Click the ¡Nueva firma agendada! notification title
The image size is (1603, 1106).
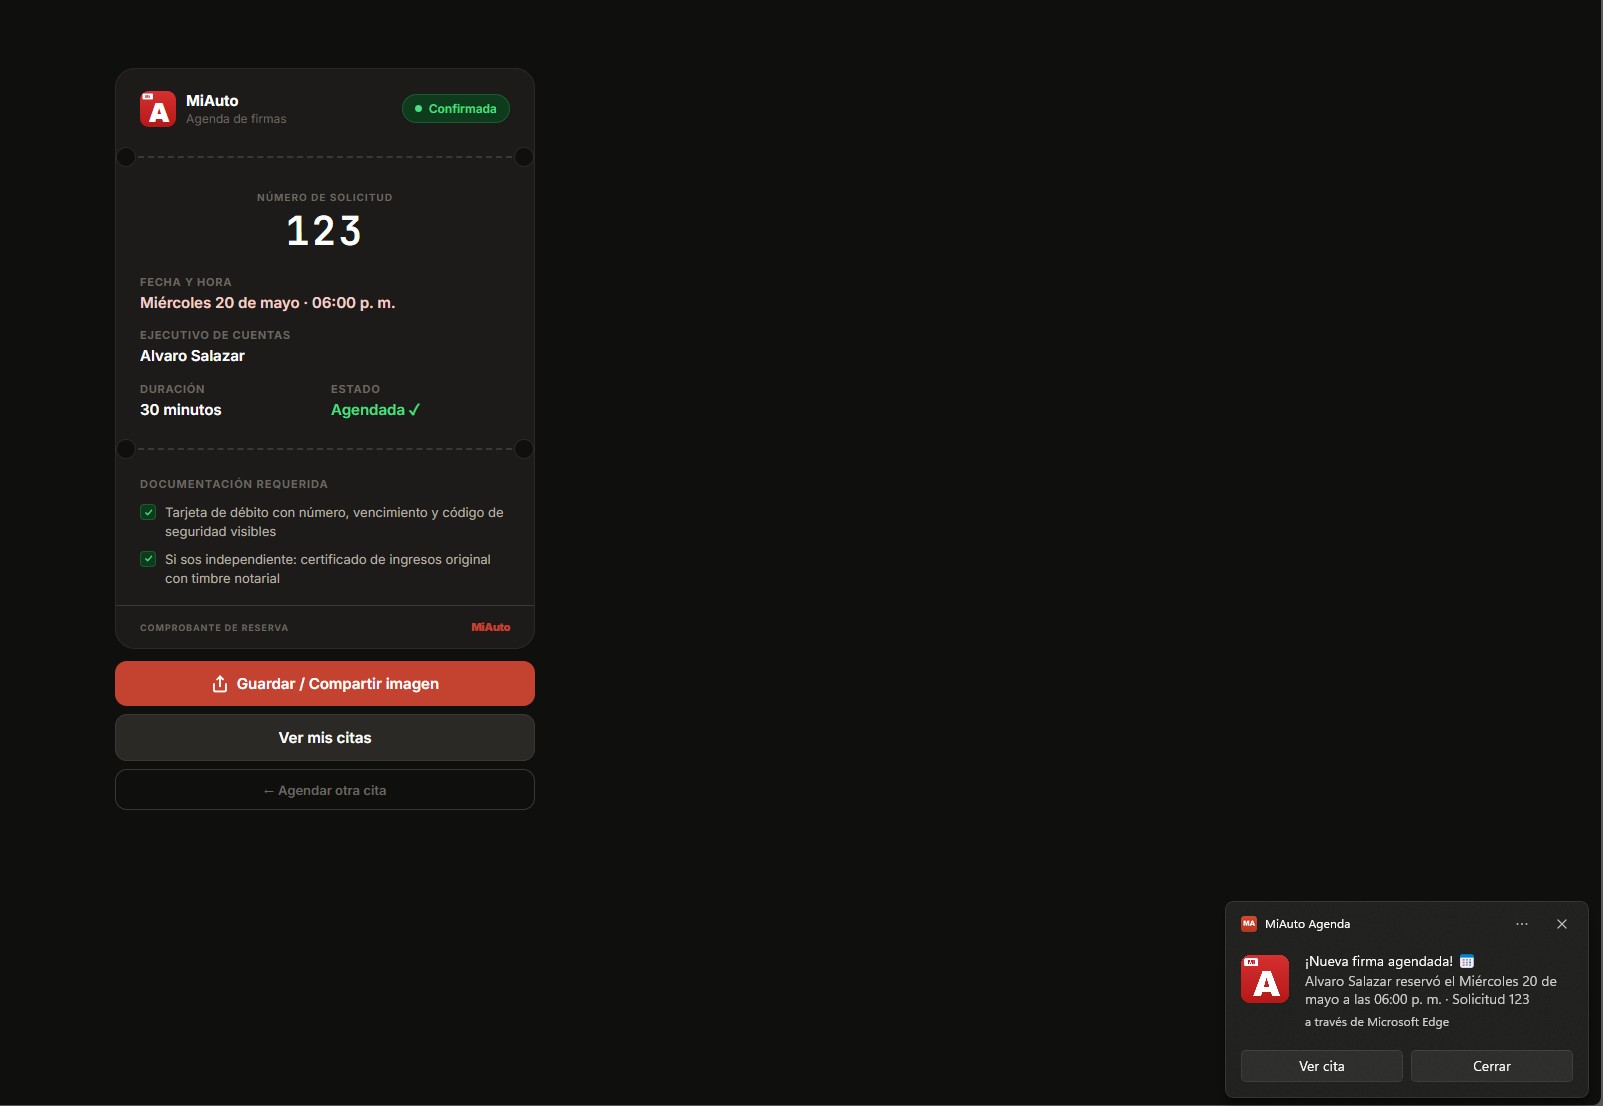pyautogui.click(x=1379, y=962)
